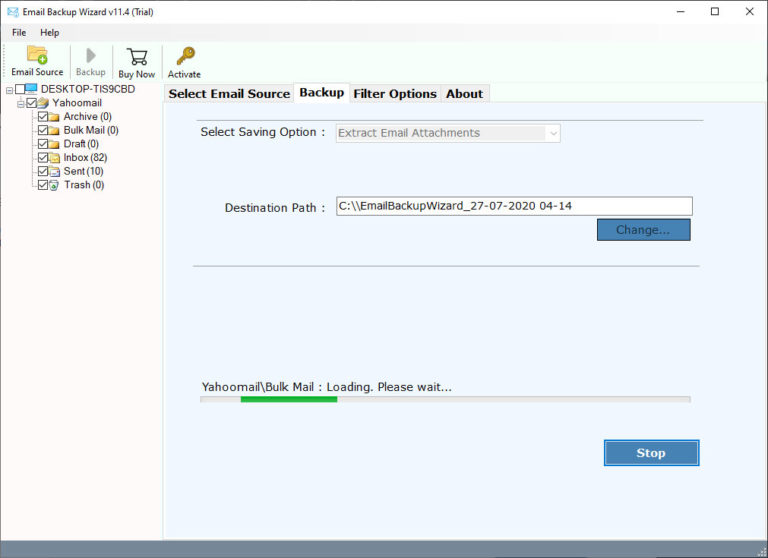Screen dimensions: 768x558
Task: Open the Buy Now cart icon
Action: 137,57
